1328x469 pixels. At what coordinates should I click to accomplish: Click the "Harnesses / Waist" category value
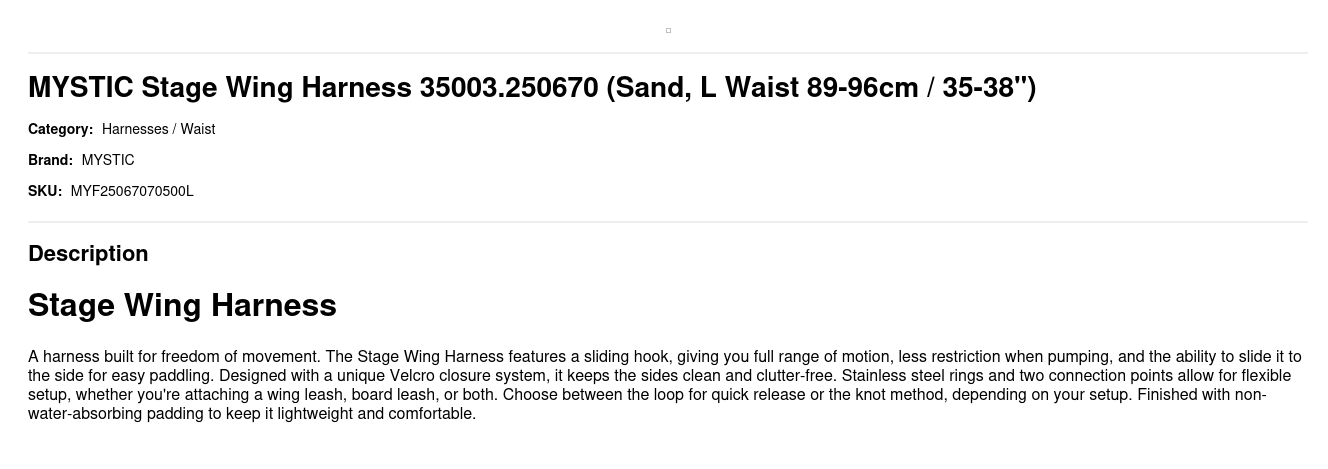click(x=158, y=129)
